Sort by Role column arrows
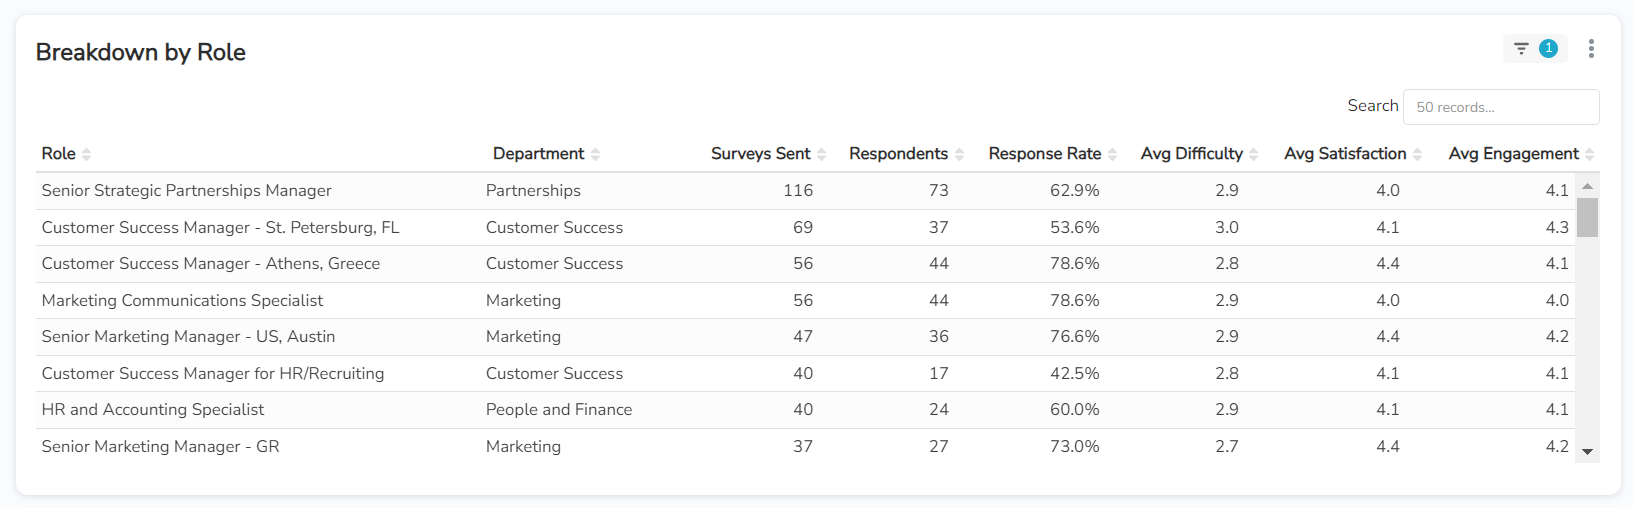Image resolution: width=1633 pixels, height=508 pixels. [x=87, y=154]
